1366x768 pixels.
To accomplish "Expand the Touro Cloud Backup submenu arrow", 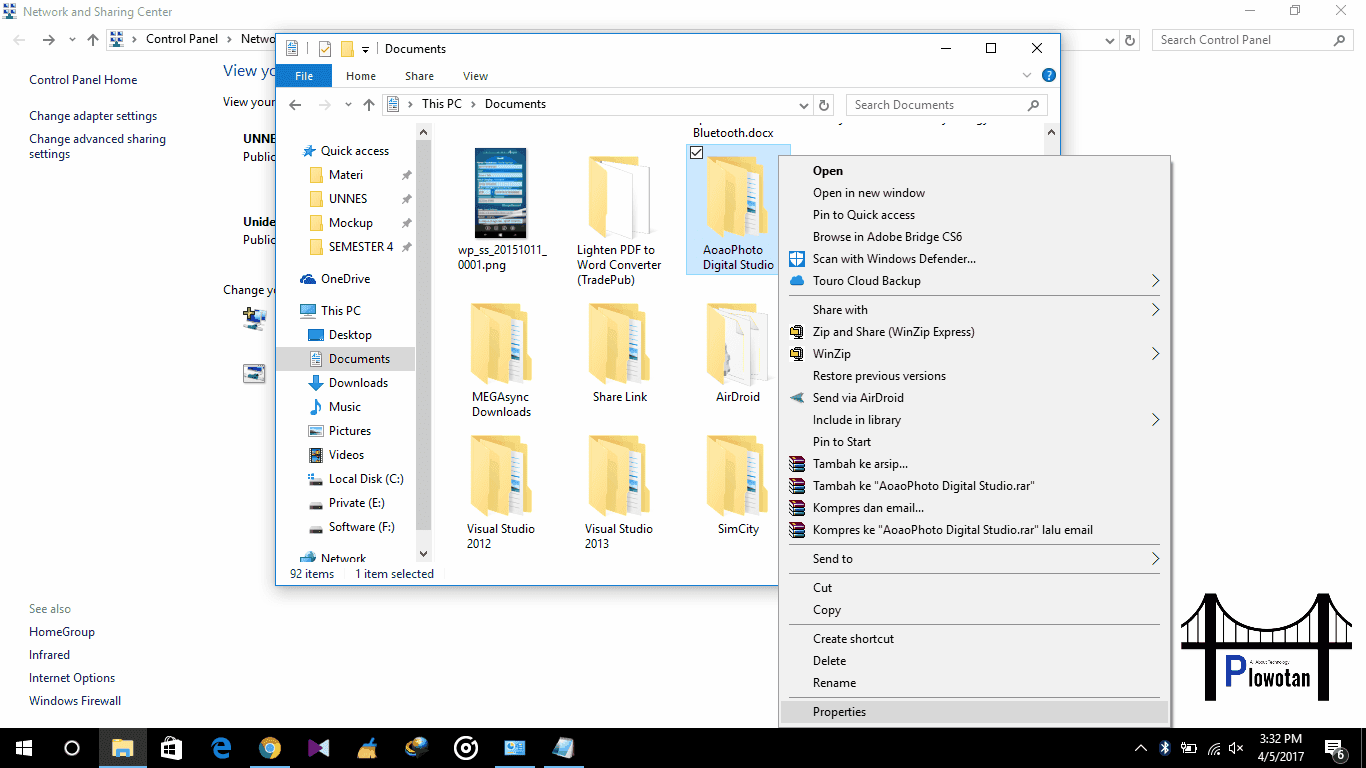I will pyautogui.click(x=1155, y=281).
